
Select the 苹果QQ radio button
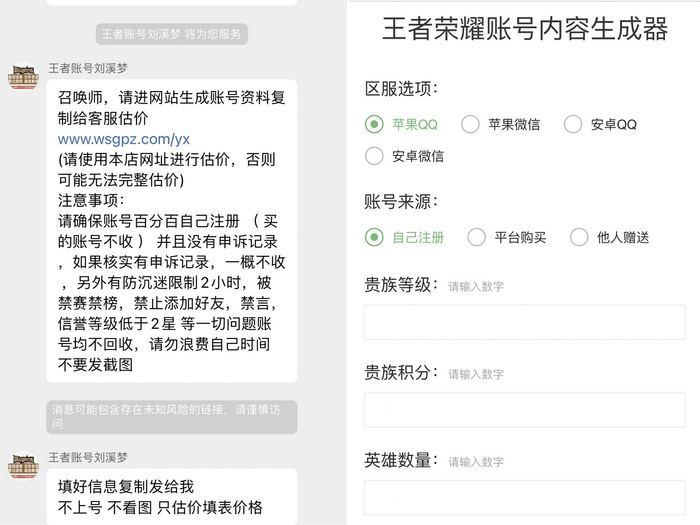374,124
